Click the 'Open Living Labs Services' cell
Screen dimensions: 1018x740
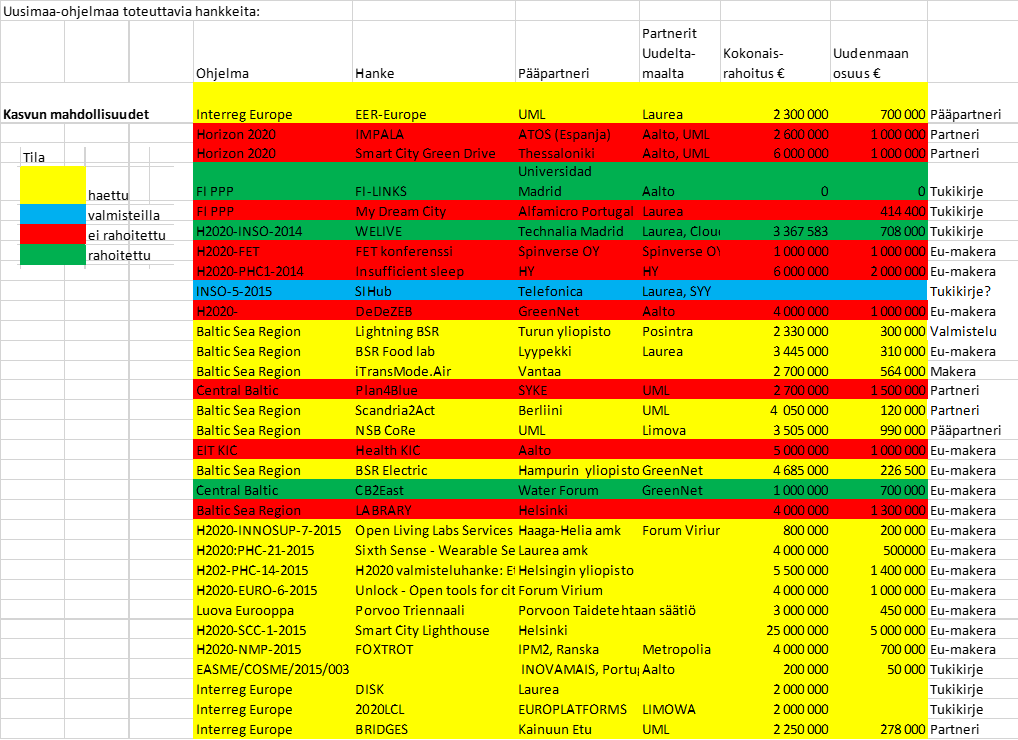coord(434,530)
